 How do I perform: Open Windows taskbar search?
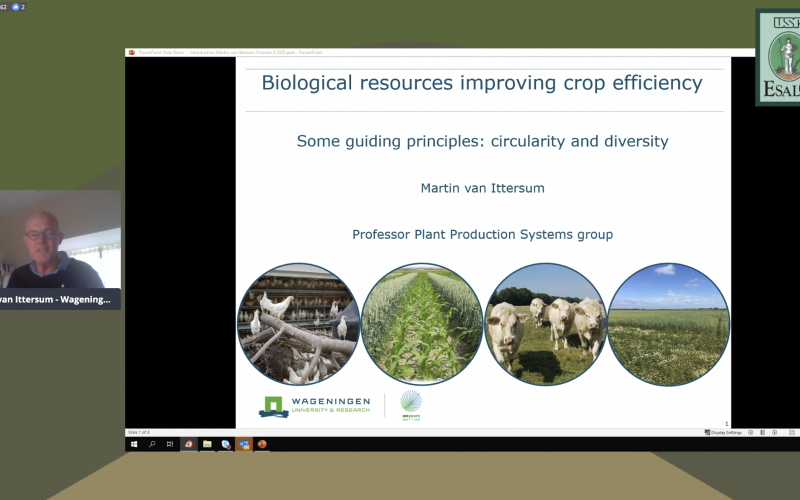(x=152, y=444)
